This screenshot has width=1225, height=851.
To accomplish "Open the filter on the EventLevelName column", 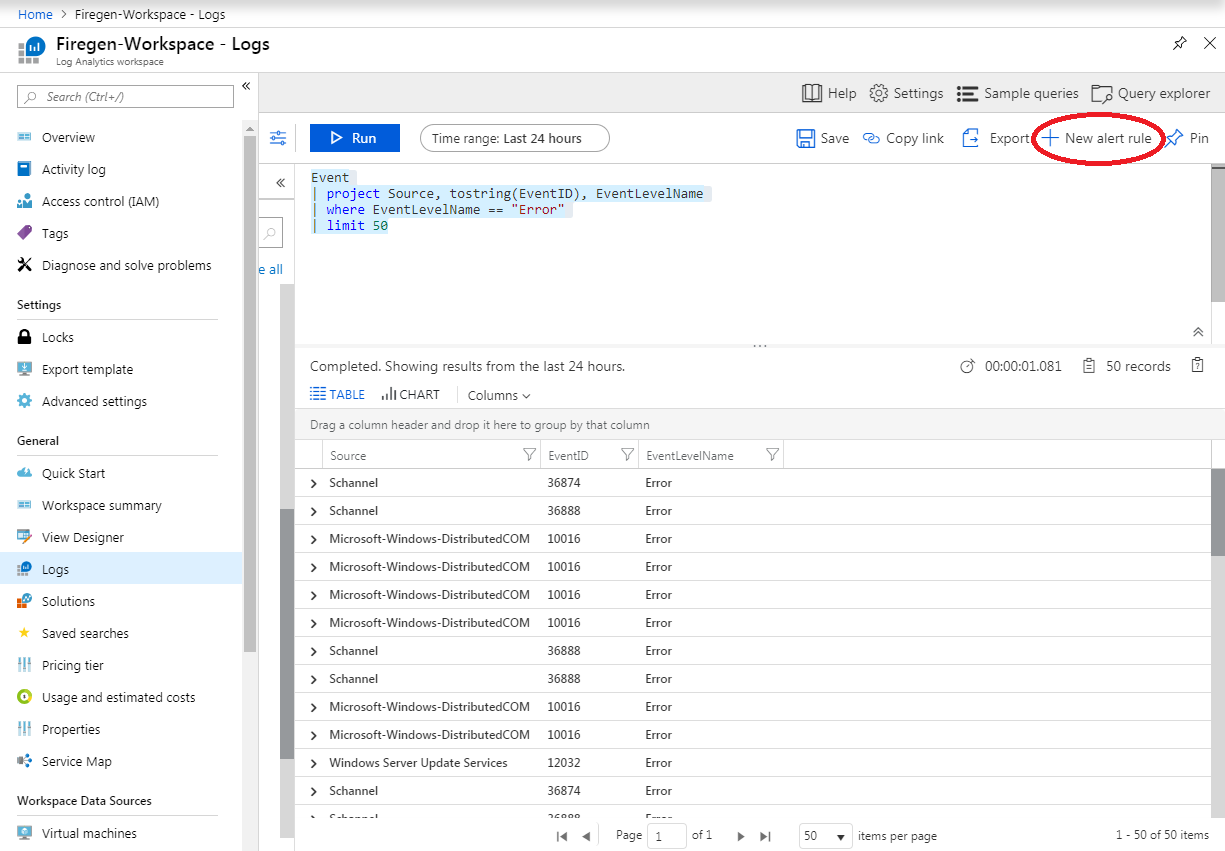I will pyautogui.click(x=771, y=454).
